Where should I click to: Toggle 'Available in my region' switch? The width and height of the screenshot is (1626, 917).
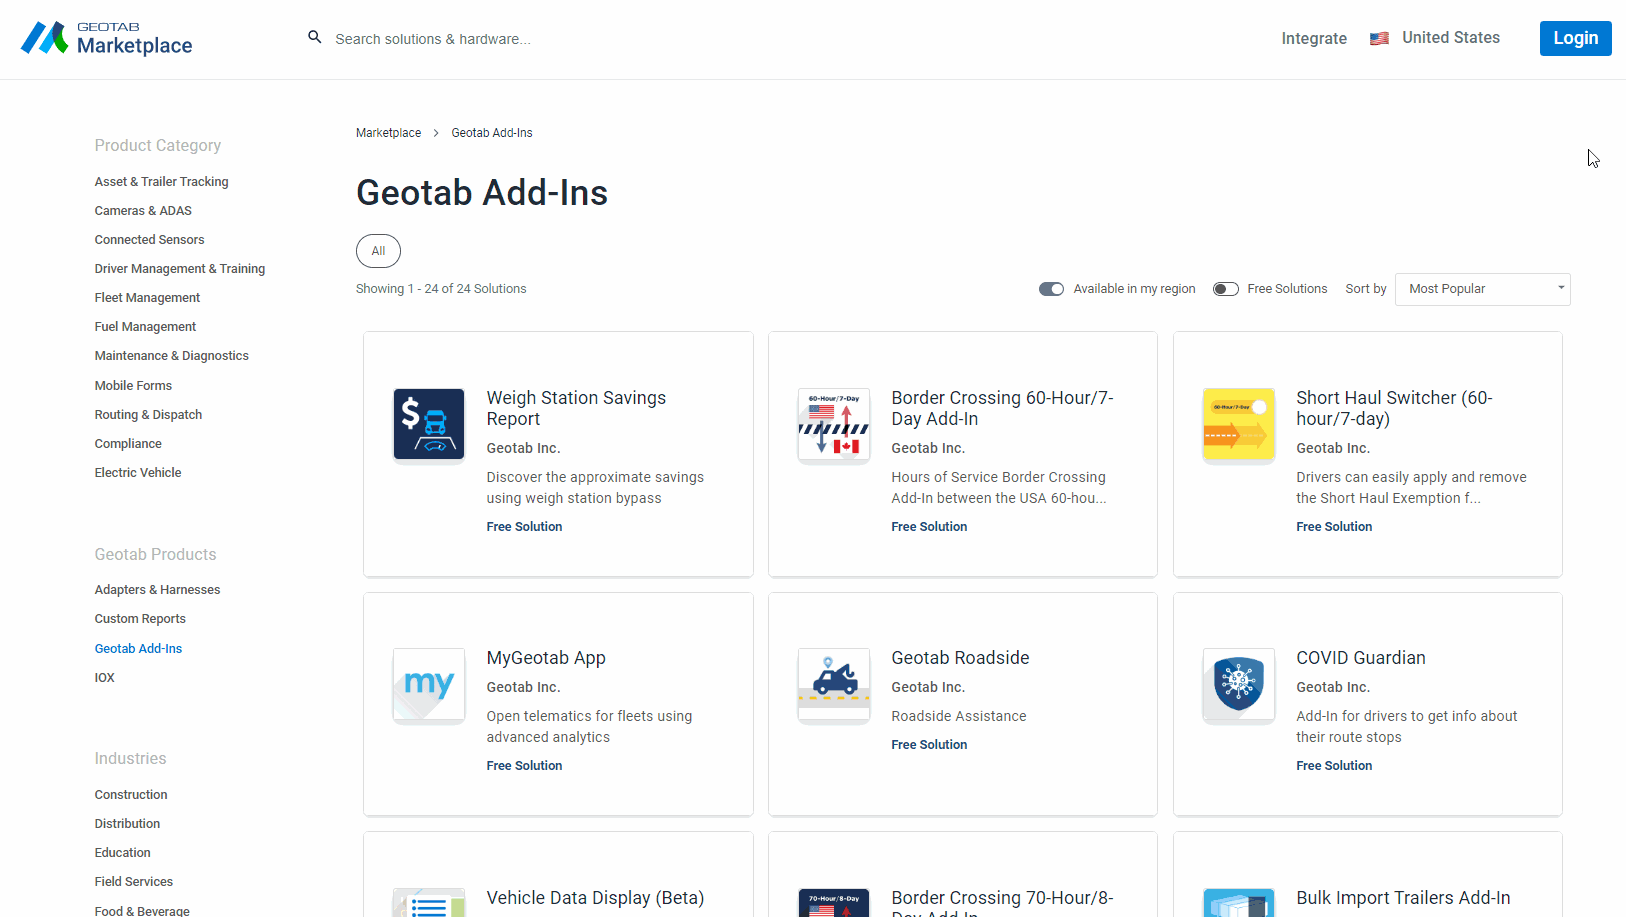(1051, 288)
